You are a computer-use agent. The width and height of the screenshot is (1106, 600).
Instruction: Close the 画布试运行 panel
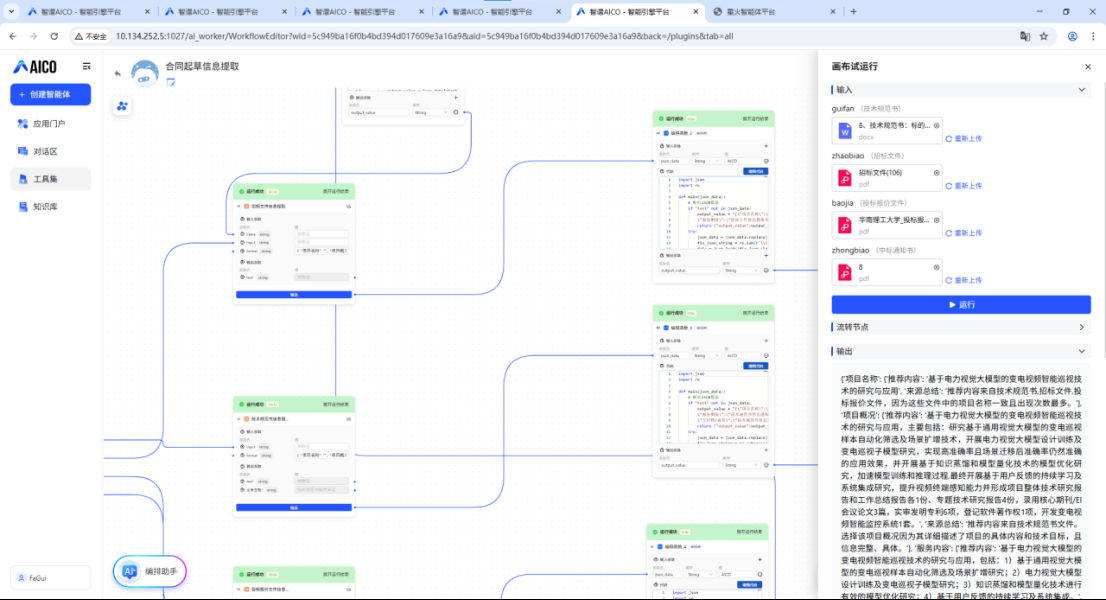pyautogui.click(x=1088, y=67)
